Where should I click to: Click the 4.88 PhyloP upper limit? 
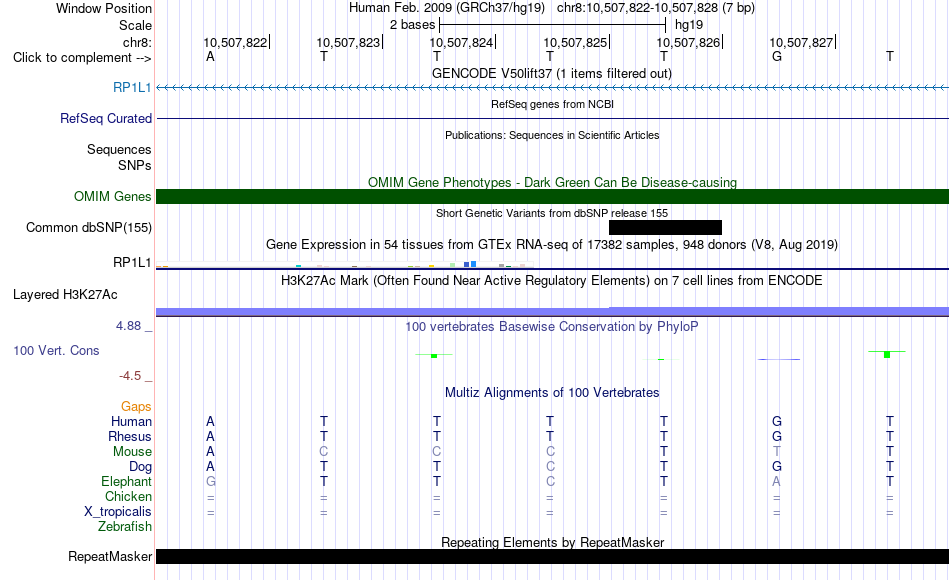click(x=128, y=326)
